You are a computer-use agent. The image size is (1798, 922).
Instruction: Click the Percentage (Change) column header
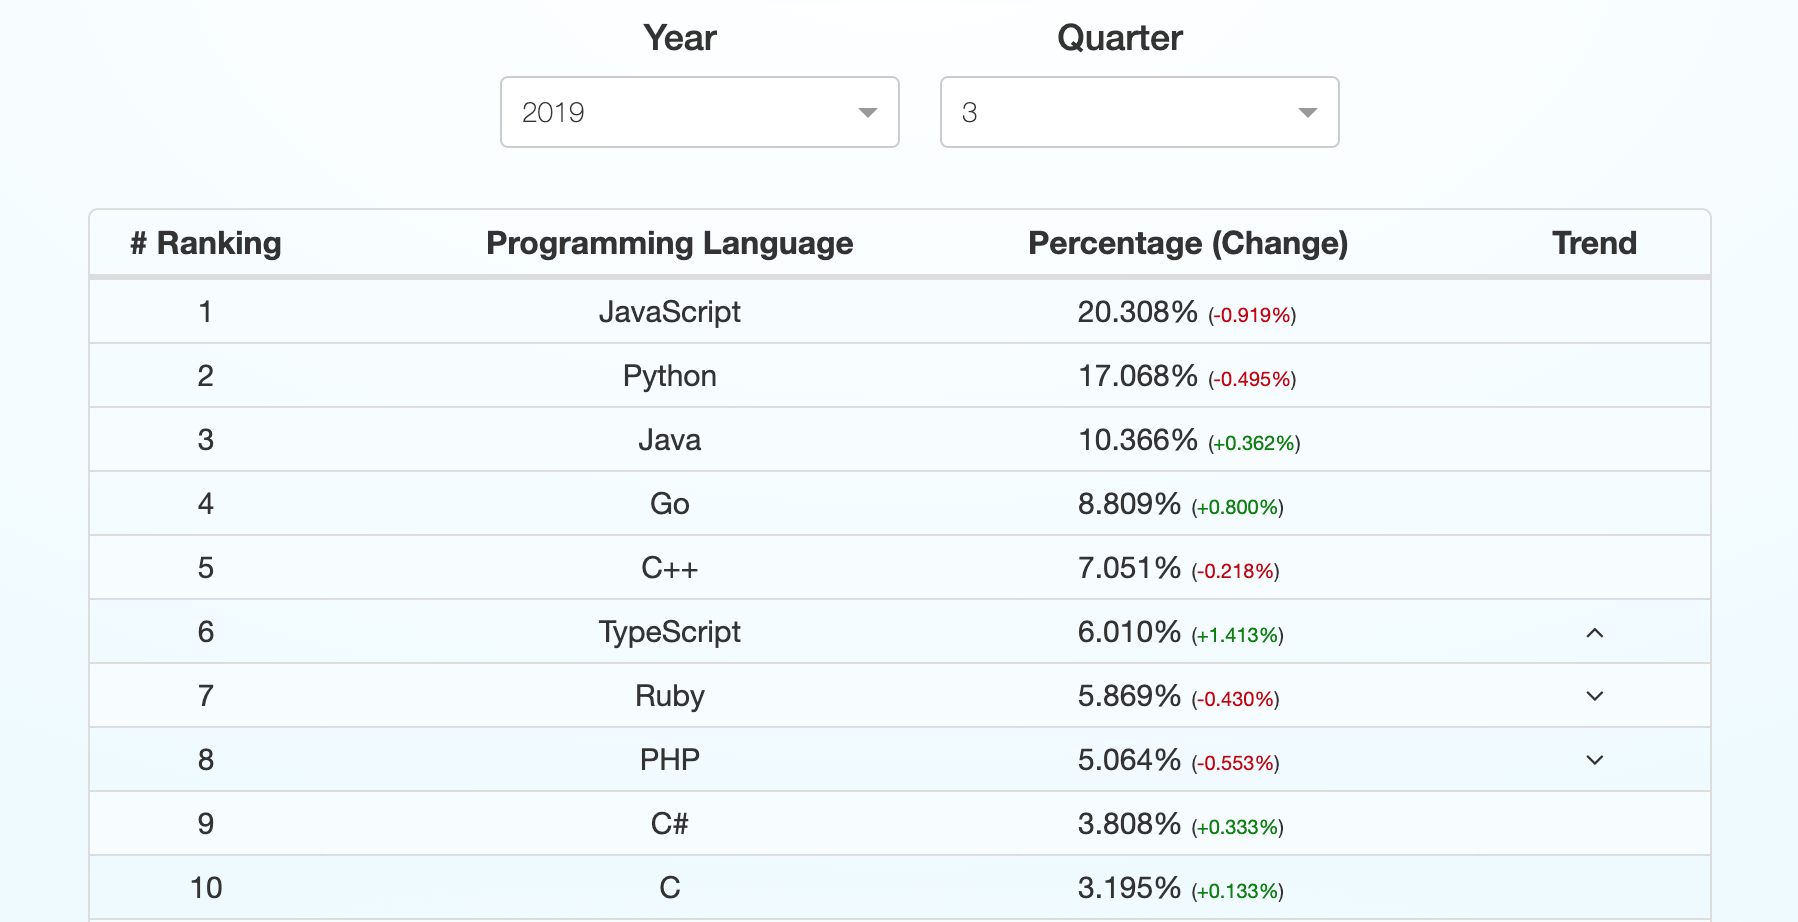(1188, 243)
